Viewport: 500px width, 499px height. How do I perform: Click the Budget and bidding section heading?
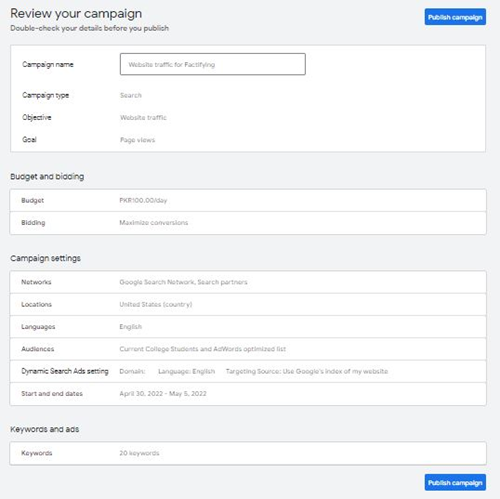click(47, 176)
